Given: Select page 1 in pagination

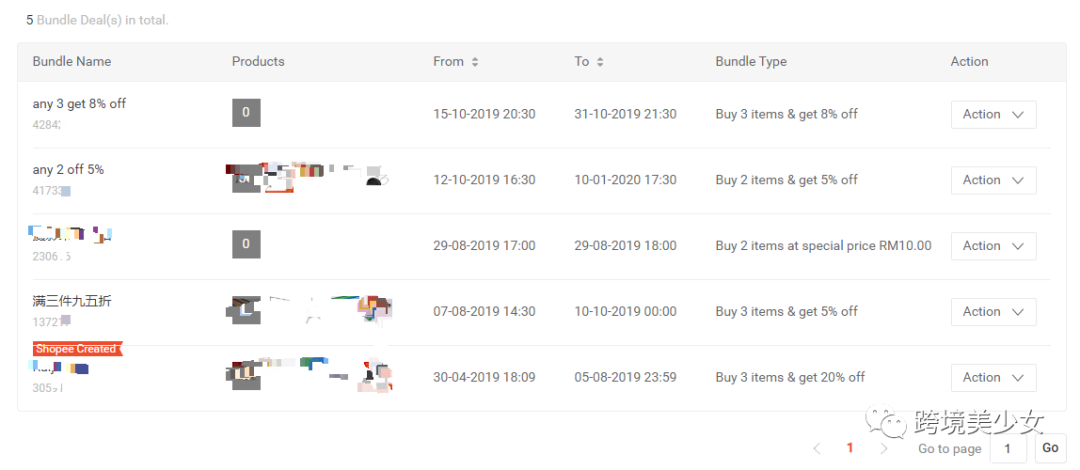Looking at the screenshot, I should [x=850, y=449].
